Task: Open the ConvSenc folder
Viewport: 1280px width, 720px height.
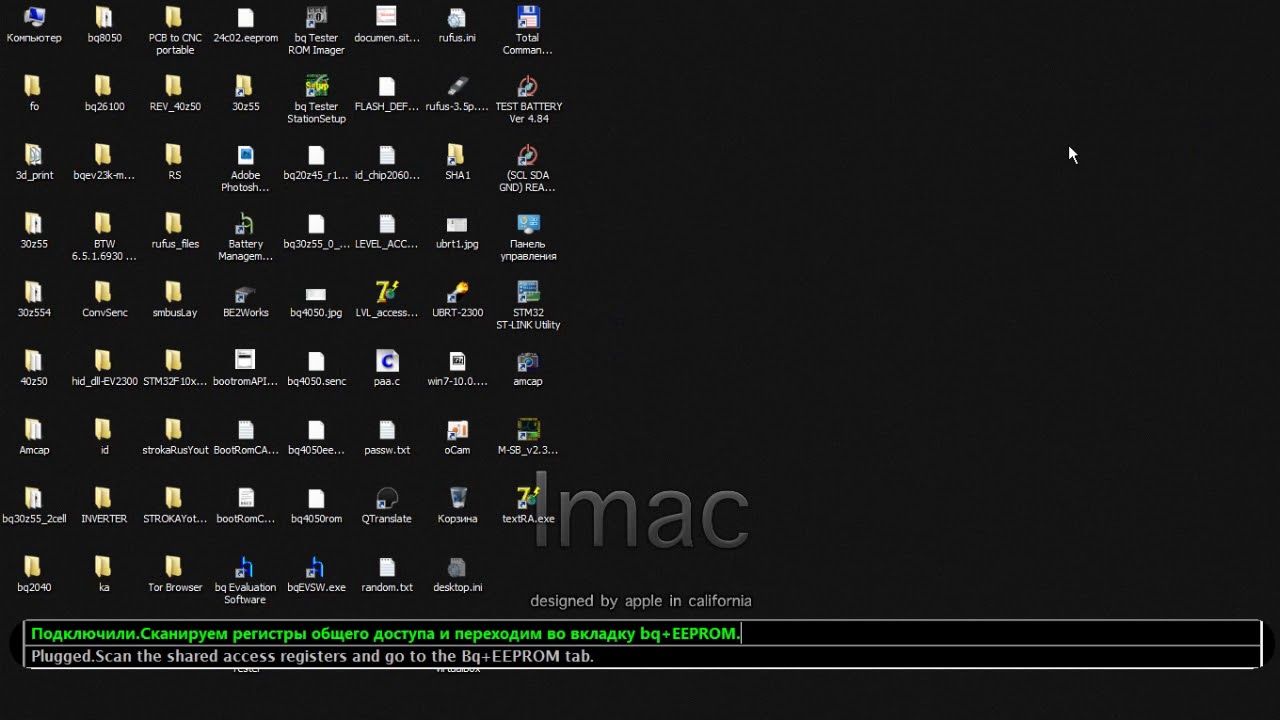Action: [104, 299]
